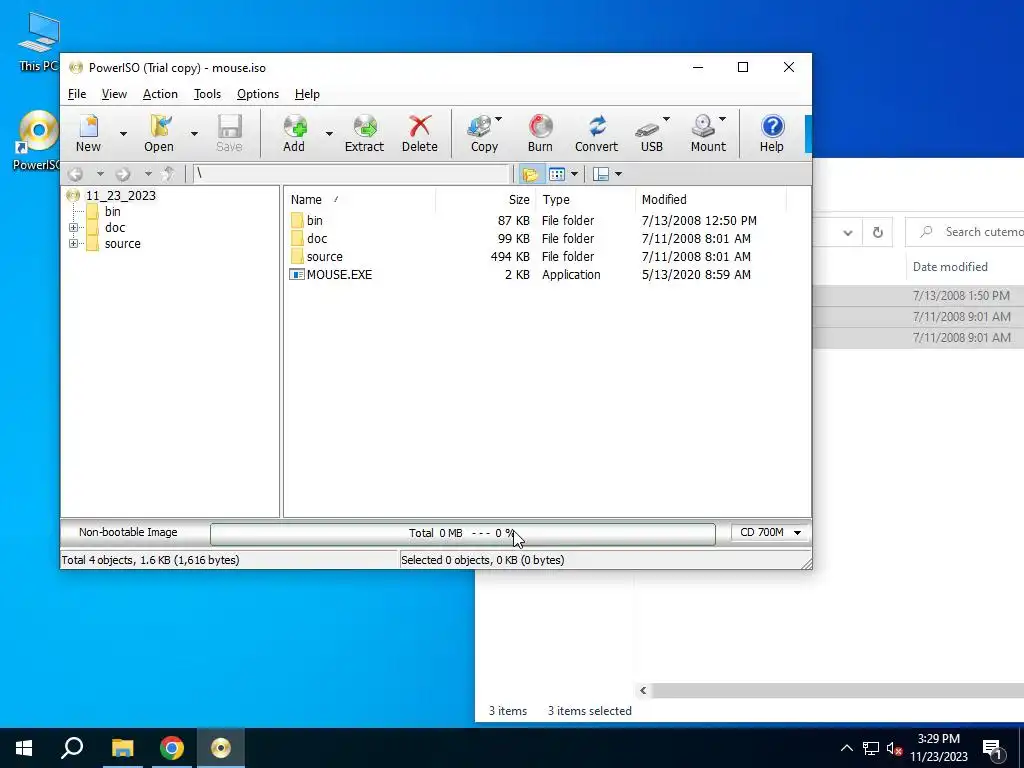Click Explorer's horizontal scrollbar left arrow
Image resolution: width=1024 pixels, height=768 pixels.
coord(643,690)
